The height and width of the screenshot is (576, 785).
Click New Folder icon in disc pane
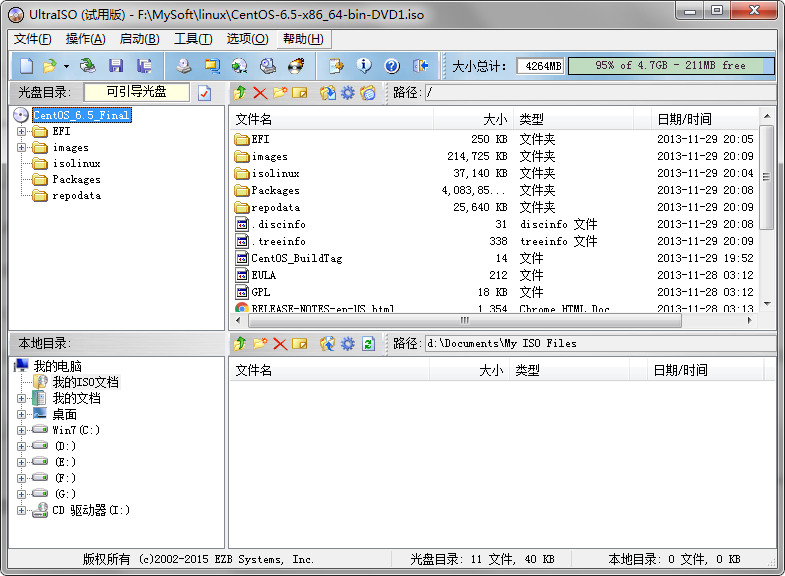click(280, 93)
